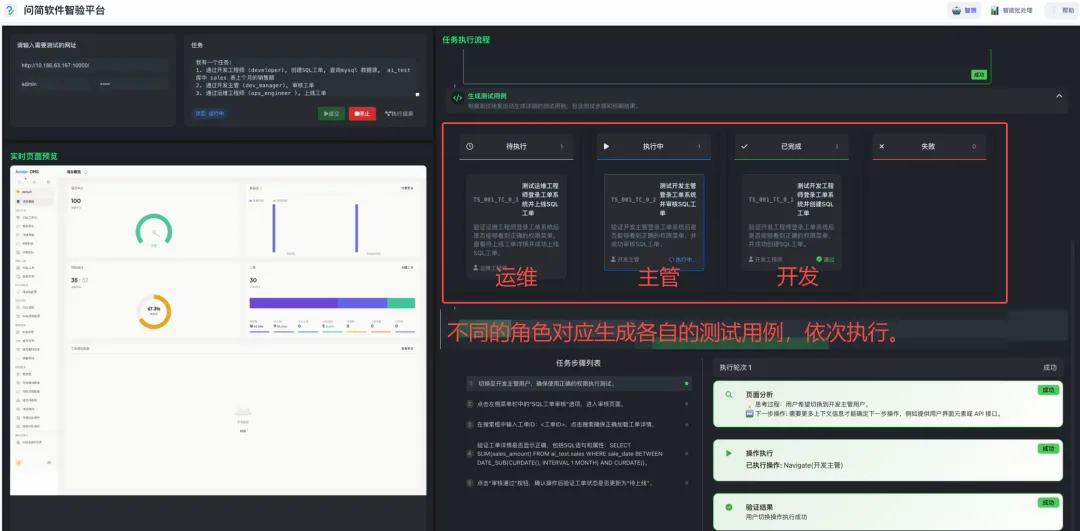The image size is (1080, 531).
Task: Switch to 智能批处理 tab
Action: click(1012, 10)
